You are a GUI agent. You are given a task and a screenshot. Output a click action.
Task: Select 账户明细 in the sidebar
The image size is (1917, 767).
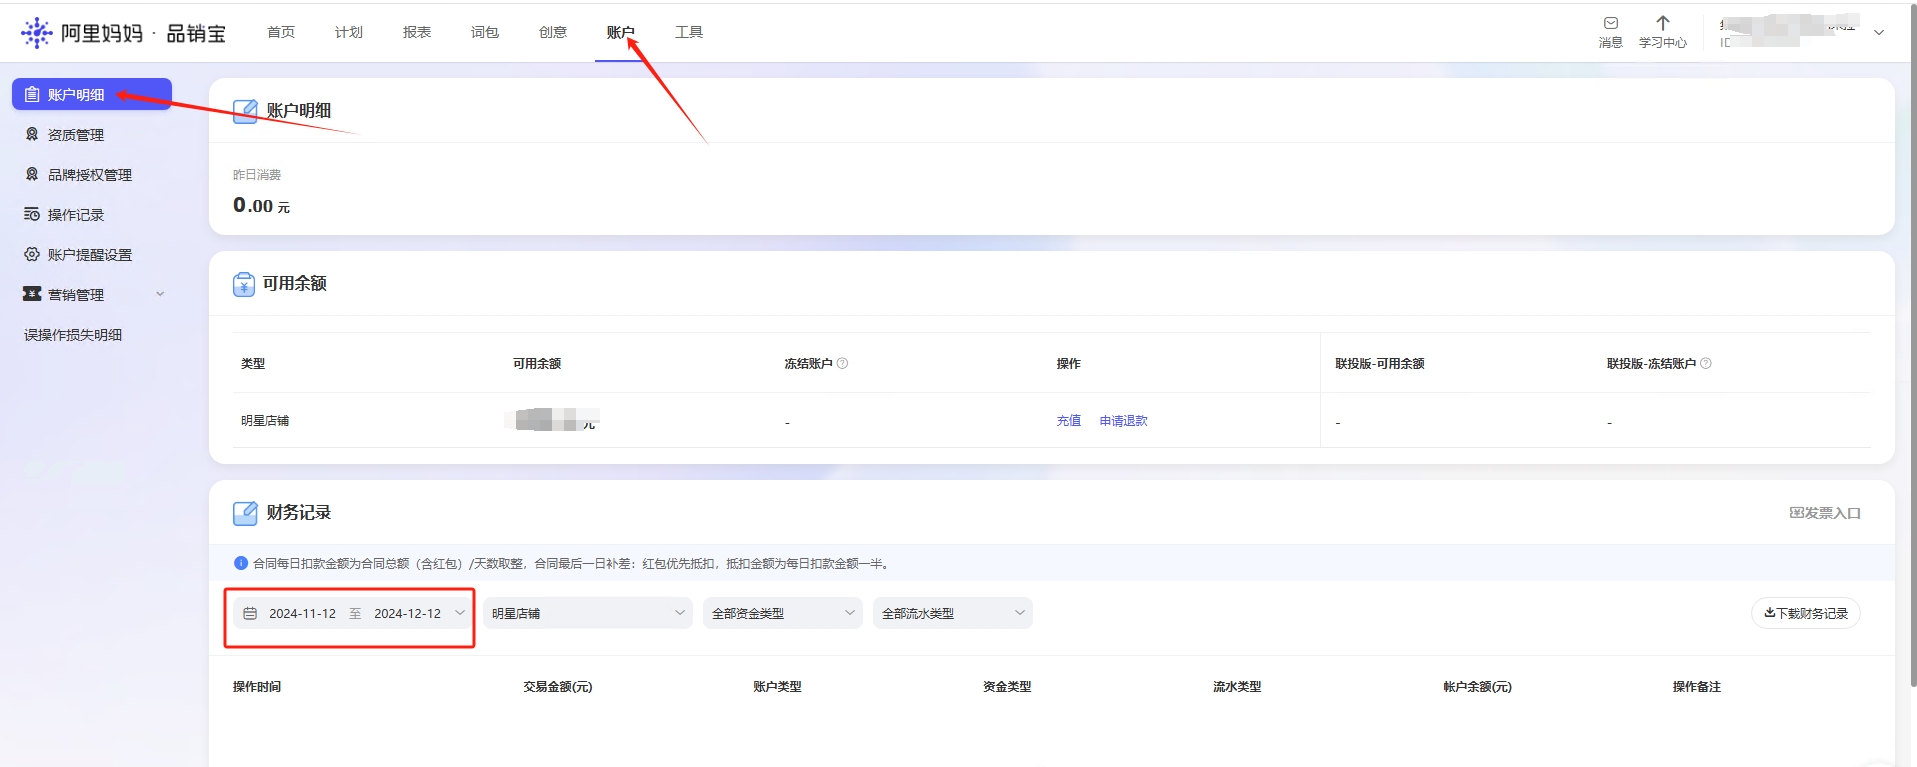[92, 94]
